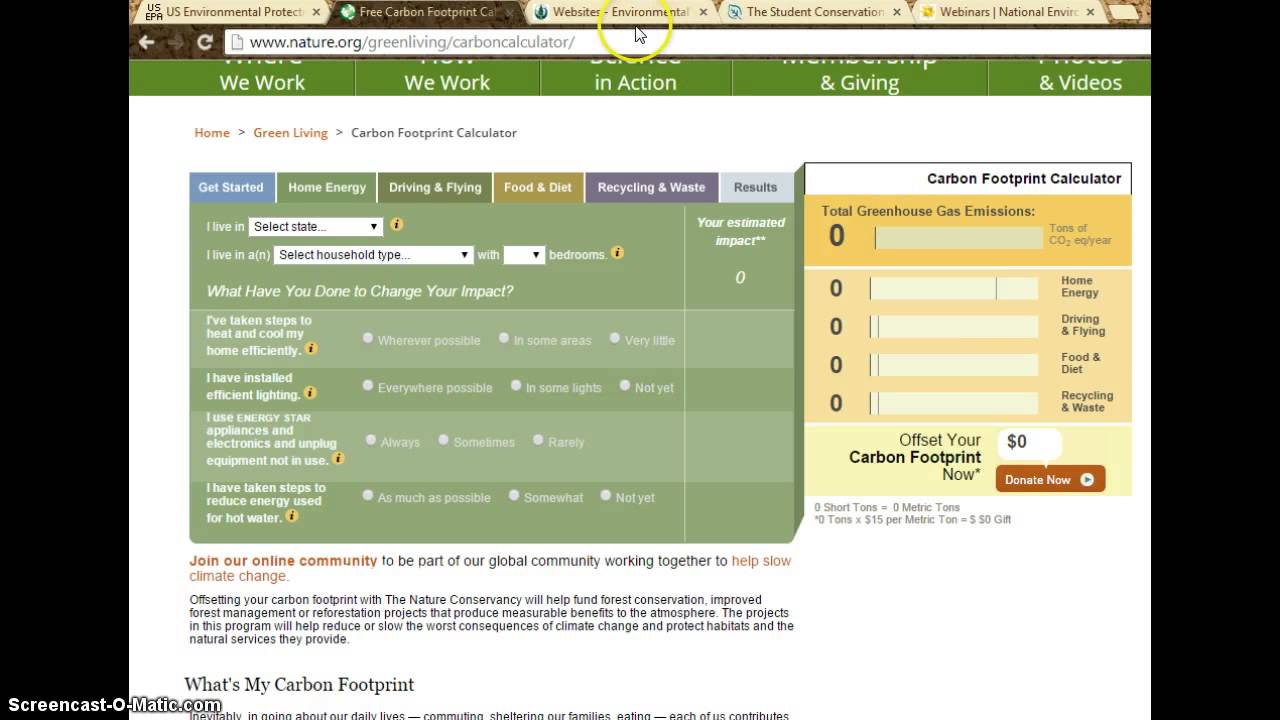Select 'Very little' for heating and cooling
The height and width of the screenshot is (720, 1280).
(615, 338)
